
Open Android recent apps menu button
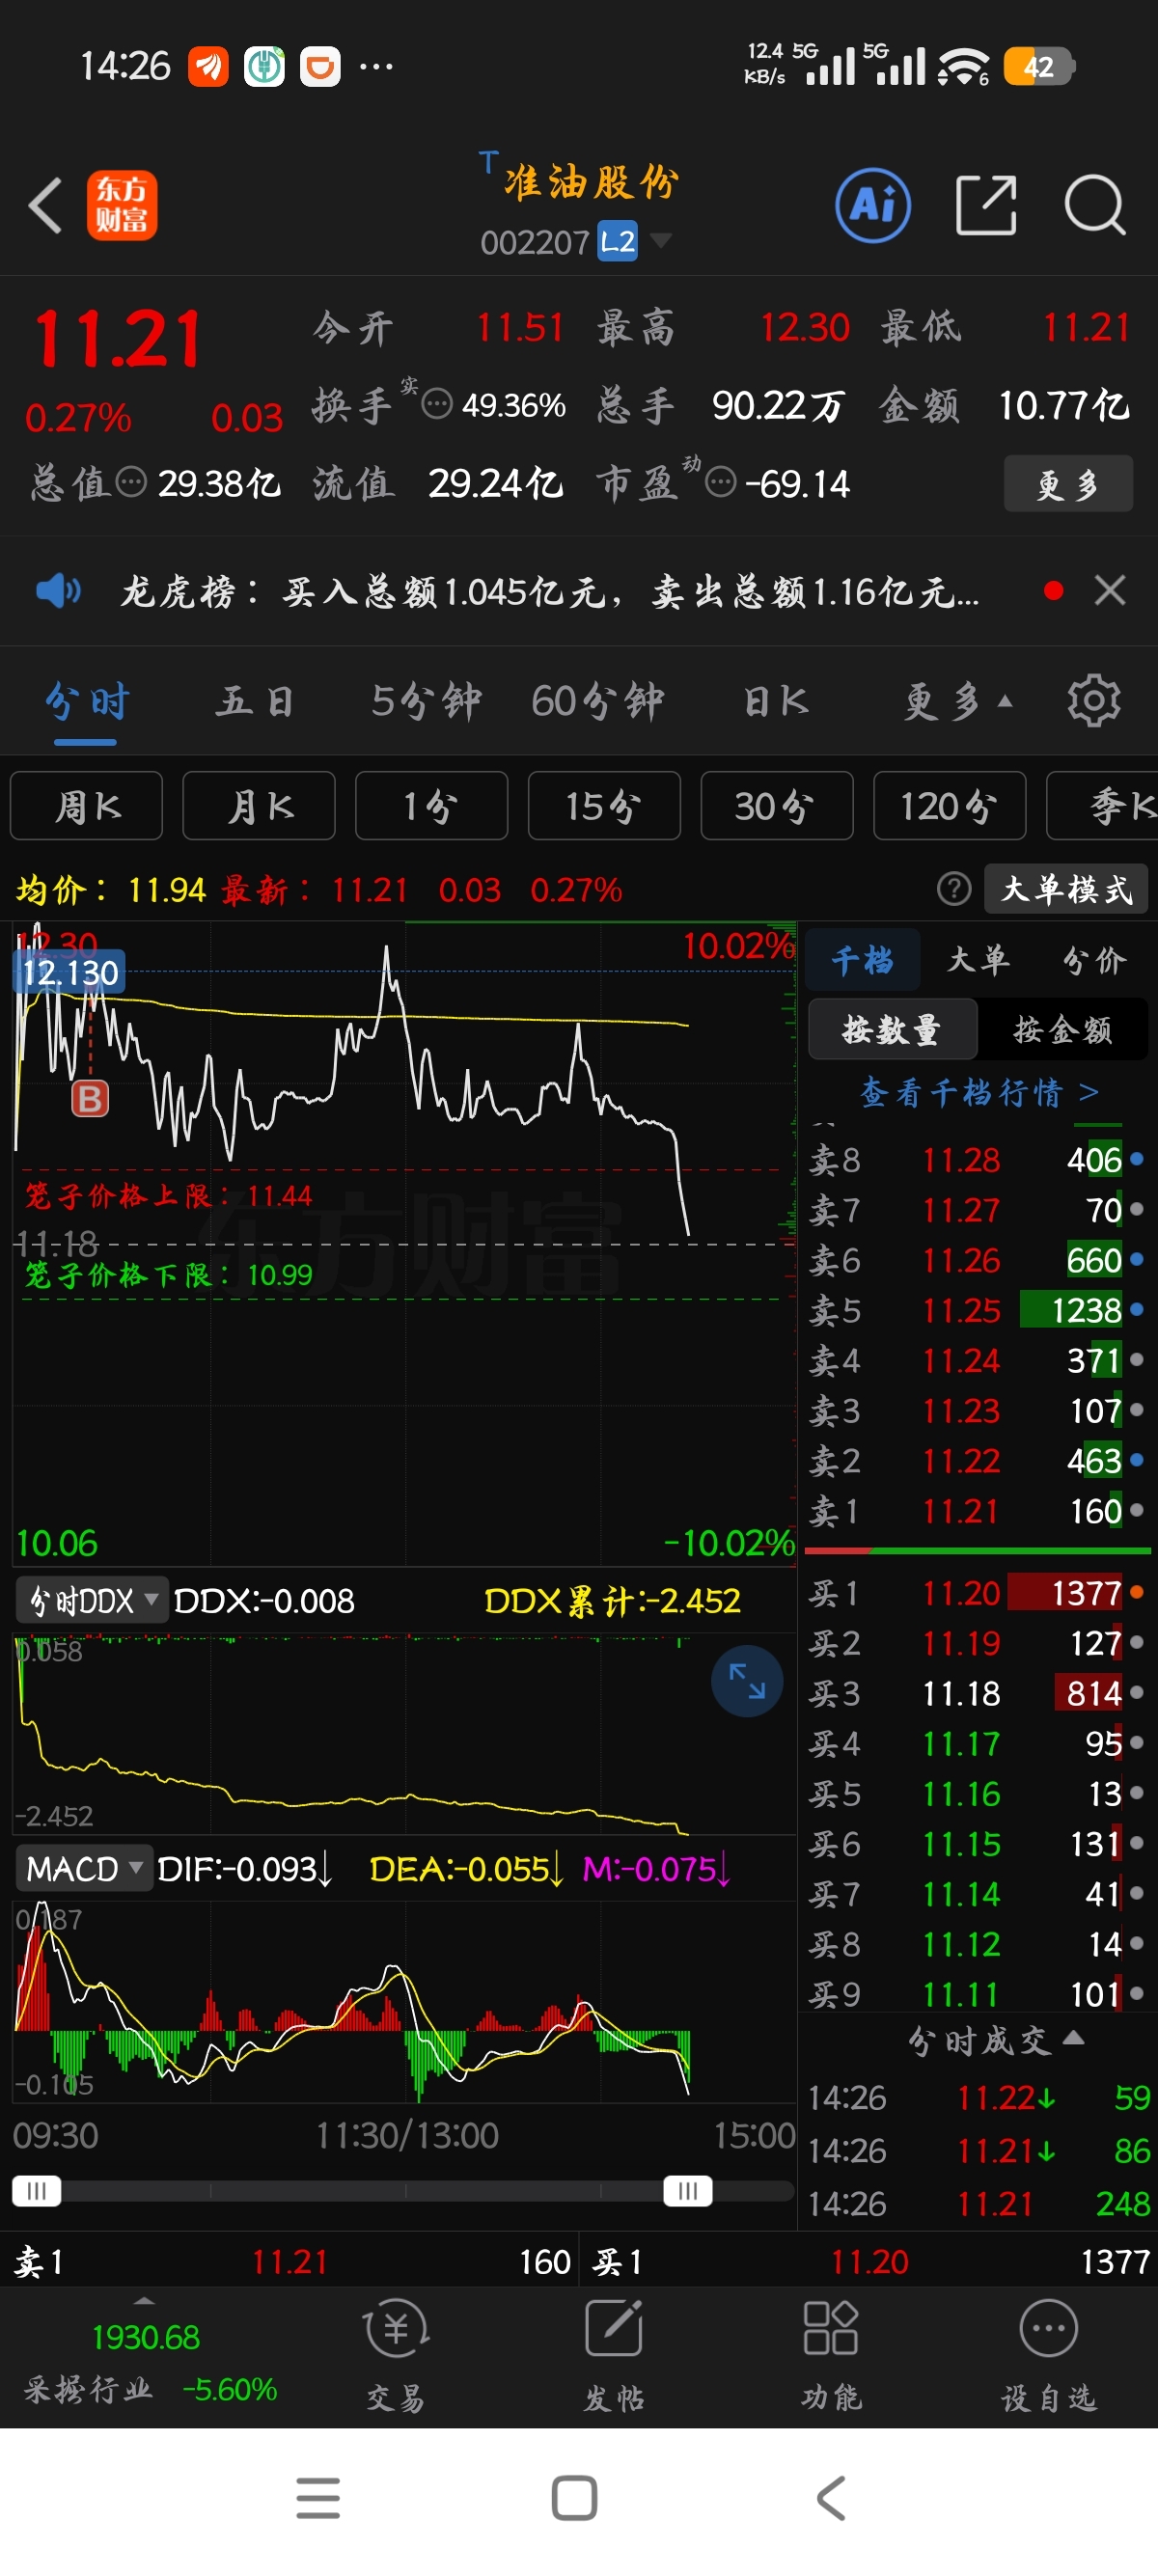318,2499
